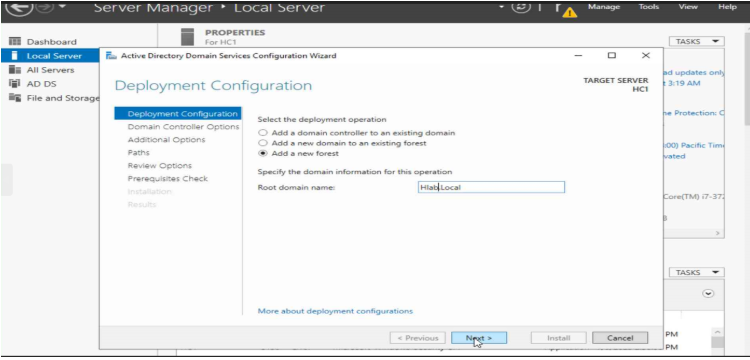Open File and Storage Services in the sidebar
This screenshot has width=750, height=360.
click(x=63, y=98)
